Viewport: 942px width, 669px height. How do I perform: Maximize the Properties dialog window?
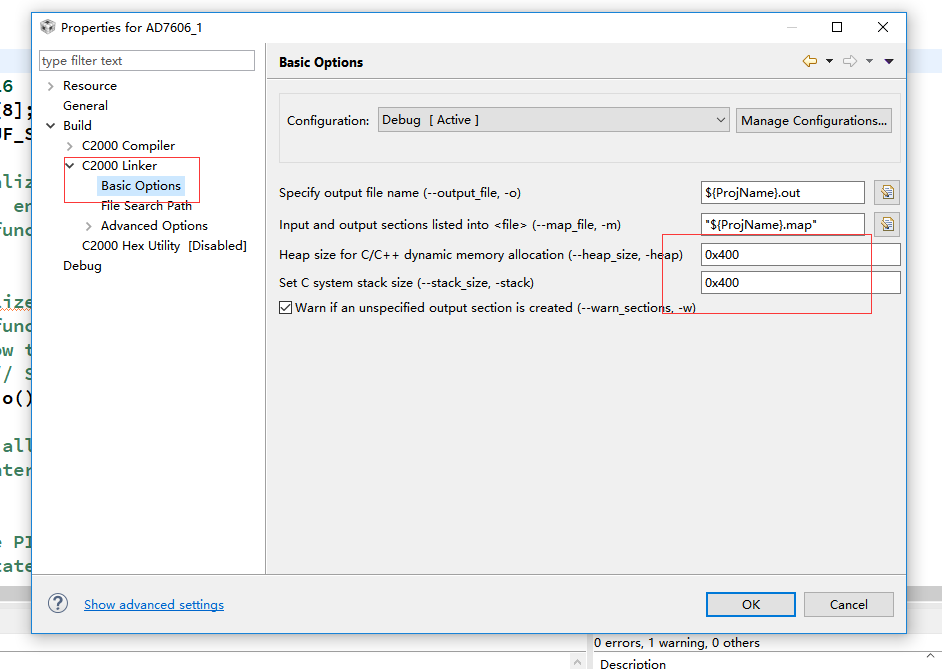pos(837,27)
